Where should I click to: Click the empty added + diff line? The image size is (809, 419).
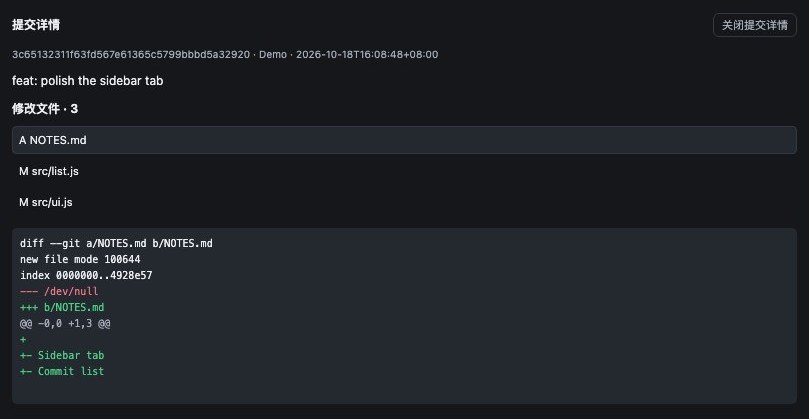(x=23, y=339)
